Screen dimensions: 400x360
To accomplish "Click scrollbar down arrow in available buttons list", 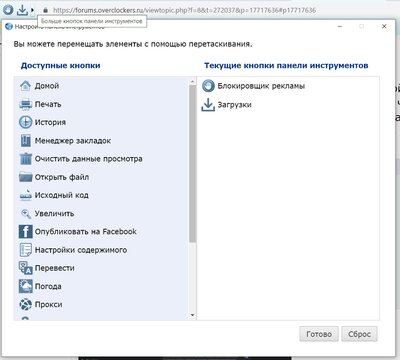I will pyautogui.click(x=192, y=315).
